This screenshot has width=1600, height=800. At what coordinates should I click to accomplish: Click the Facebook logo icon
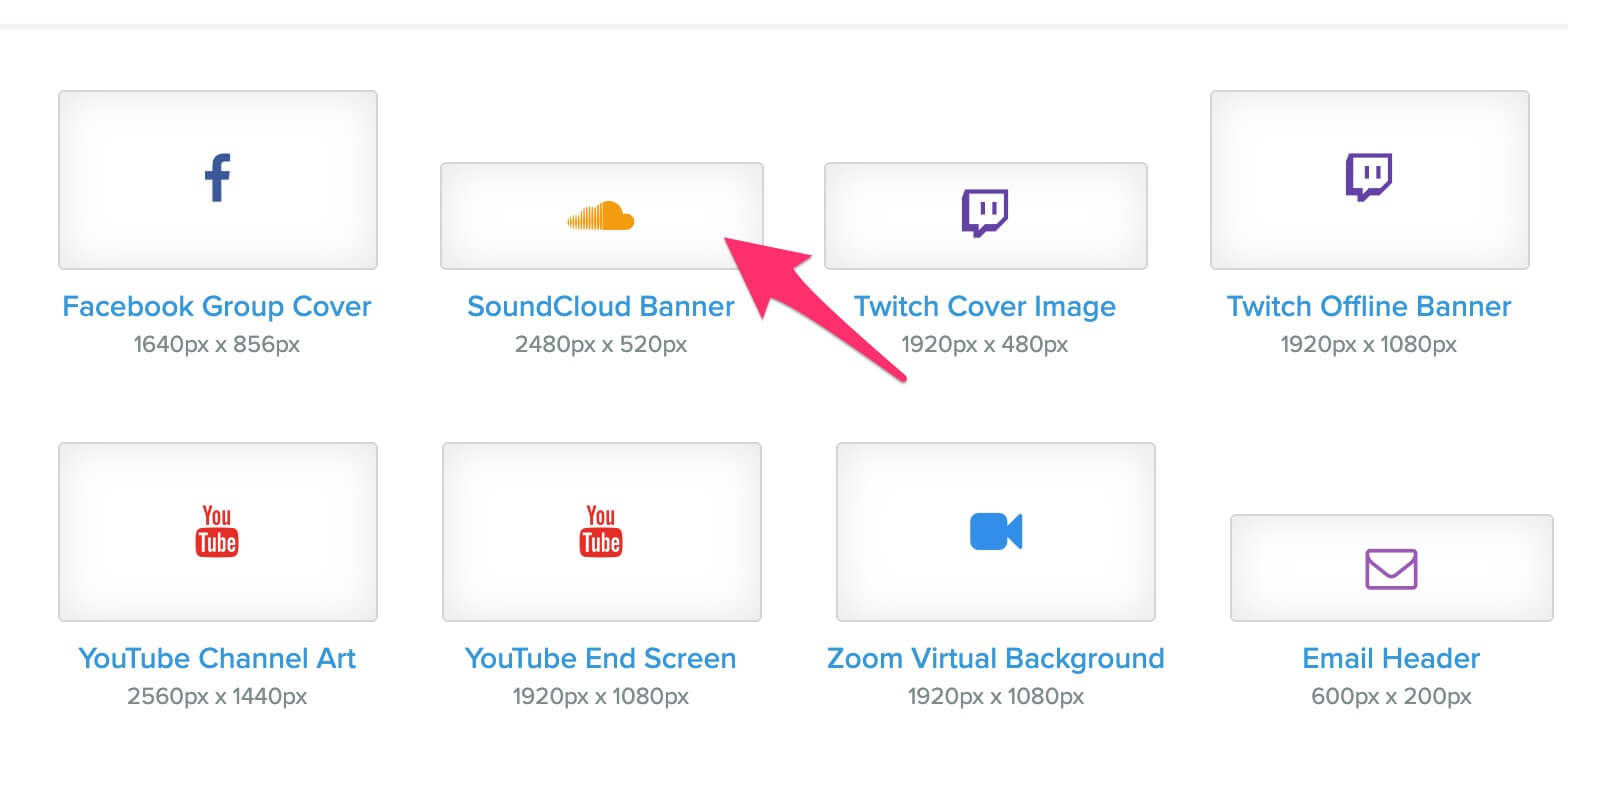point(217,178)
